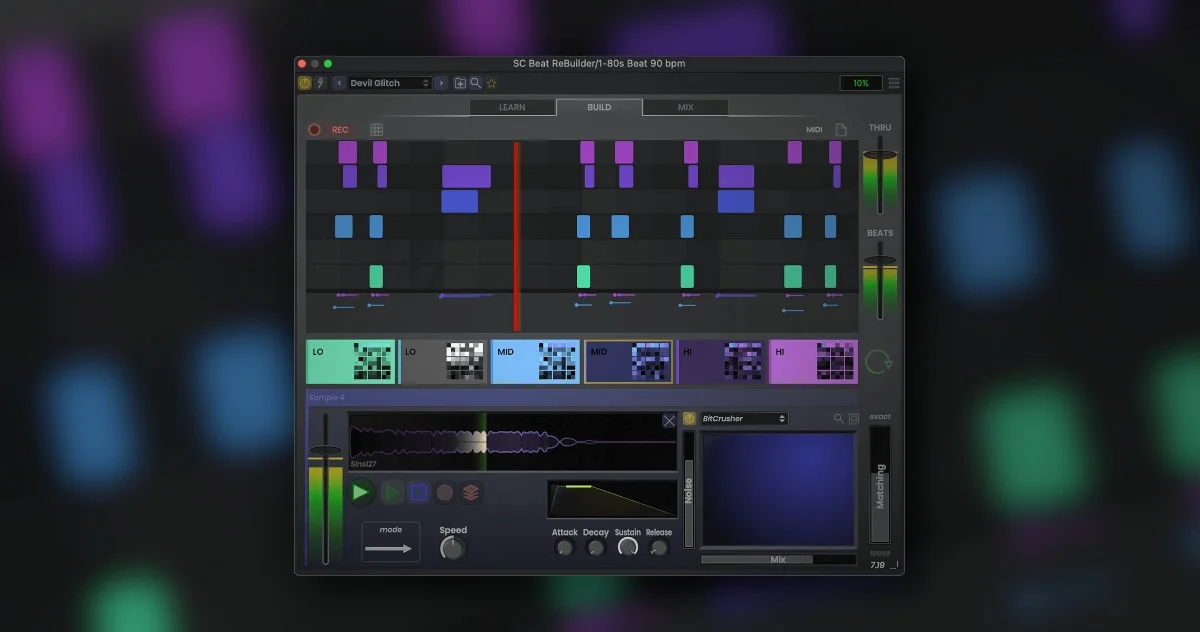
Task: Click the stacked layers icon
Action: (x=471, y=492)
